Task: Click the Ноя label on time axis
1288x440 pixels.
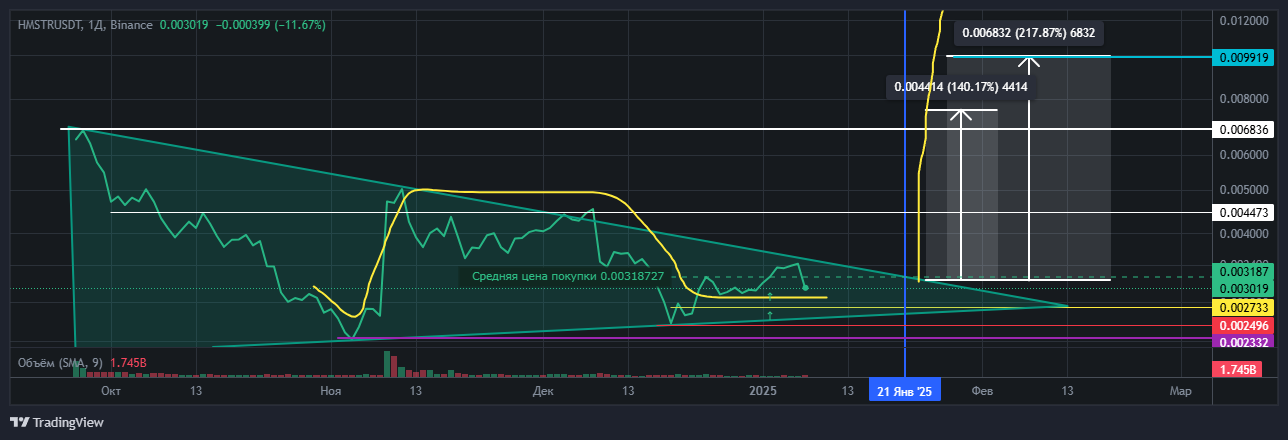Action: [x=330, y=392]
